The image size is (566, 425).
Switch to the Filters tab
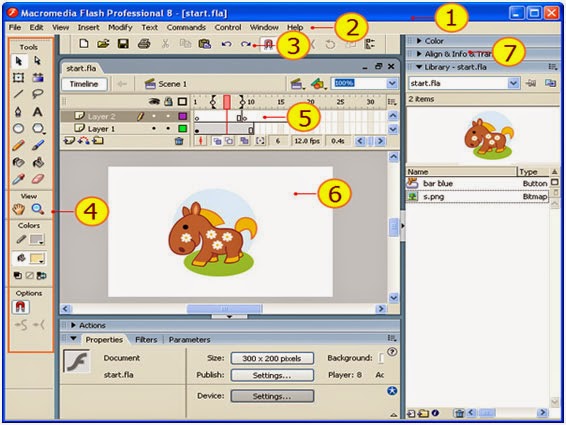(146, 339)
